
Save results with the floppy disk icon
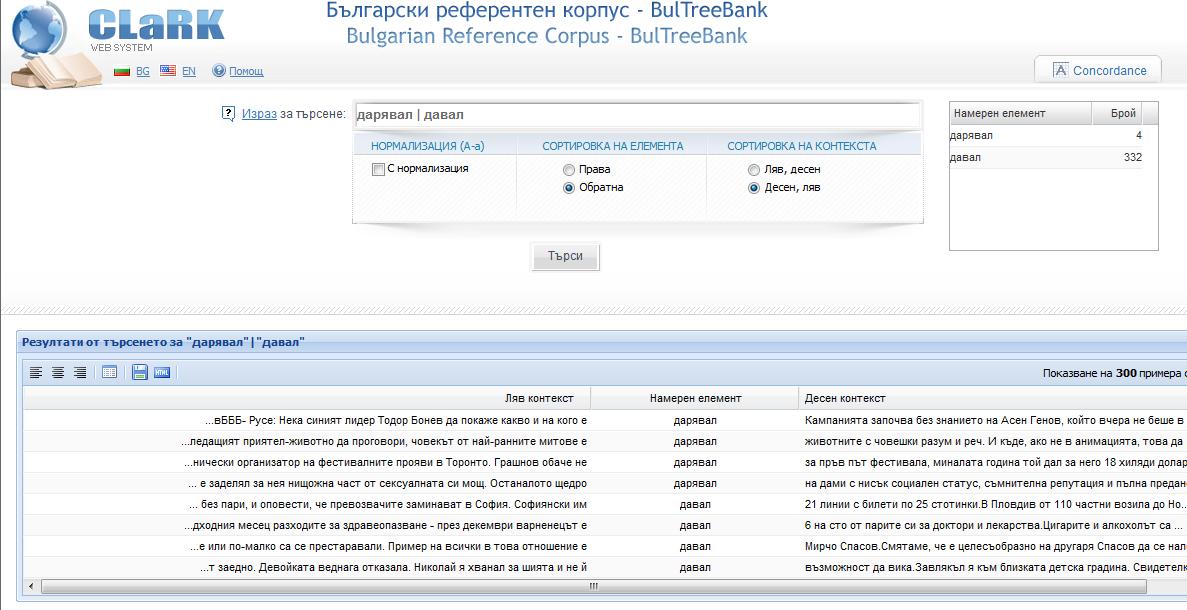coord(139,372)
